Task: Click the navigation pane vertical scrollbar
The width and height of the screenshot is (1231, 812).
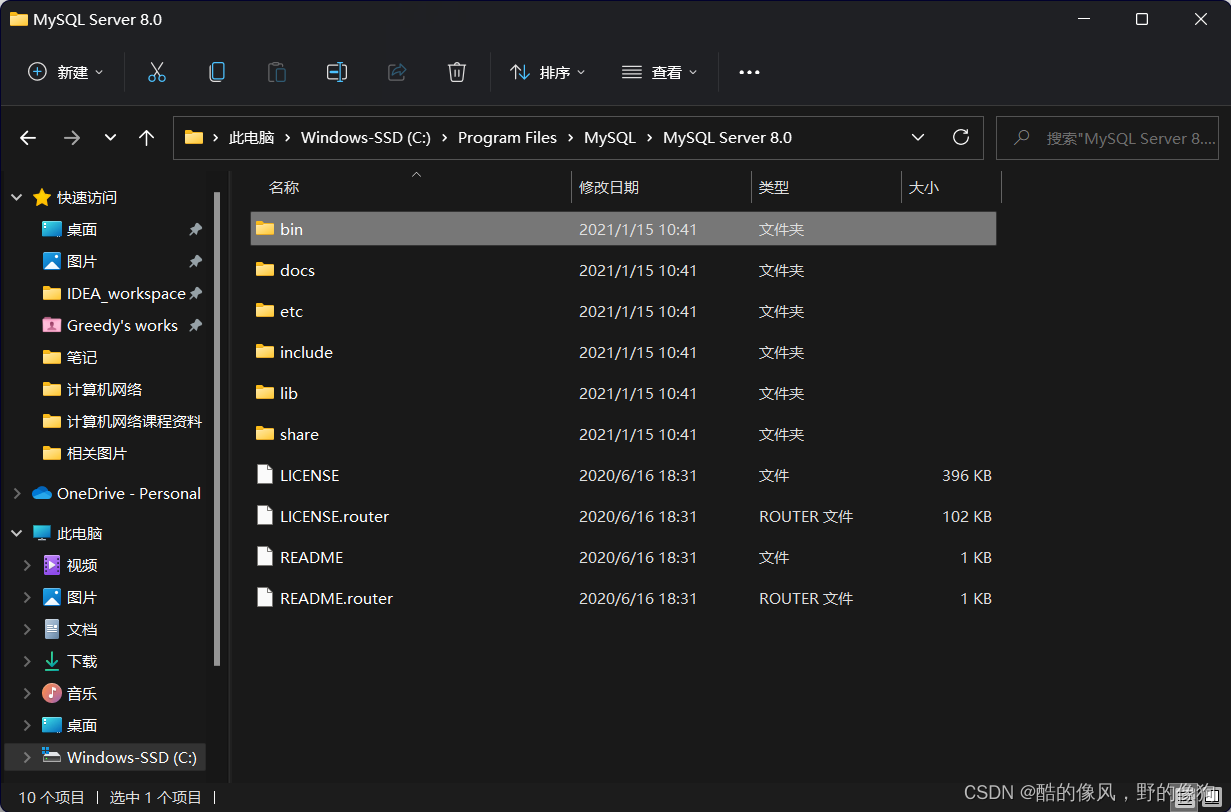Action: point(217,430)
